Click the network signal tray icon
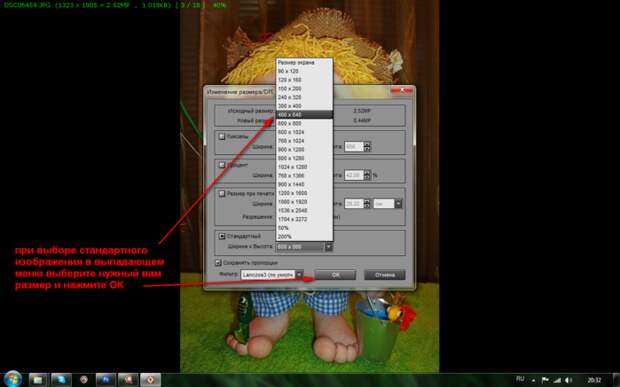Viewport: 620px width, 387px height. tap(557, 380)
